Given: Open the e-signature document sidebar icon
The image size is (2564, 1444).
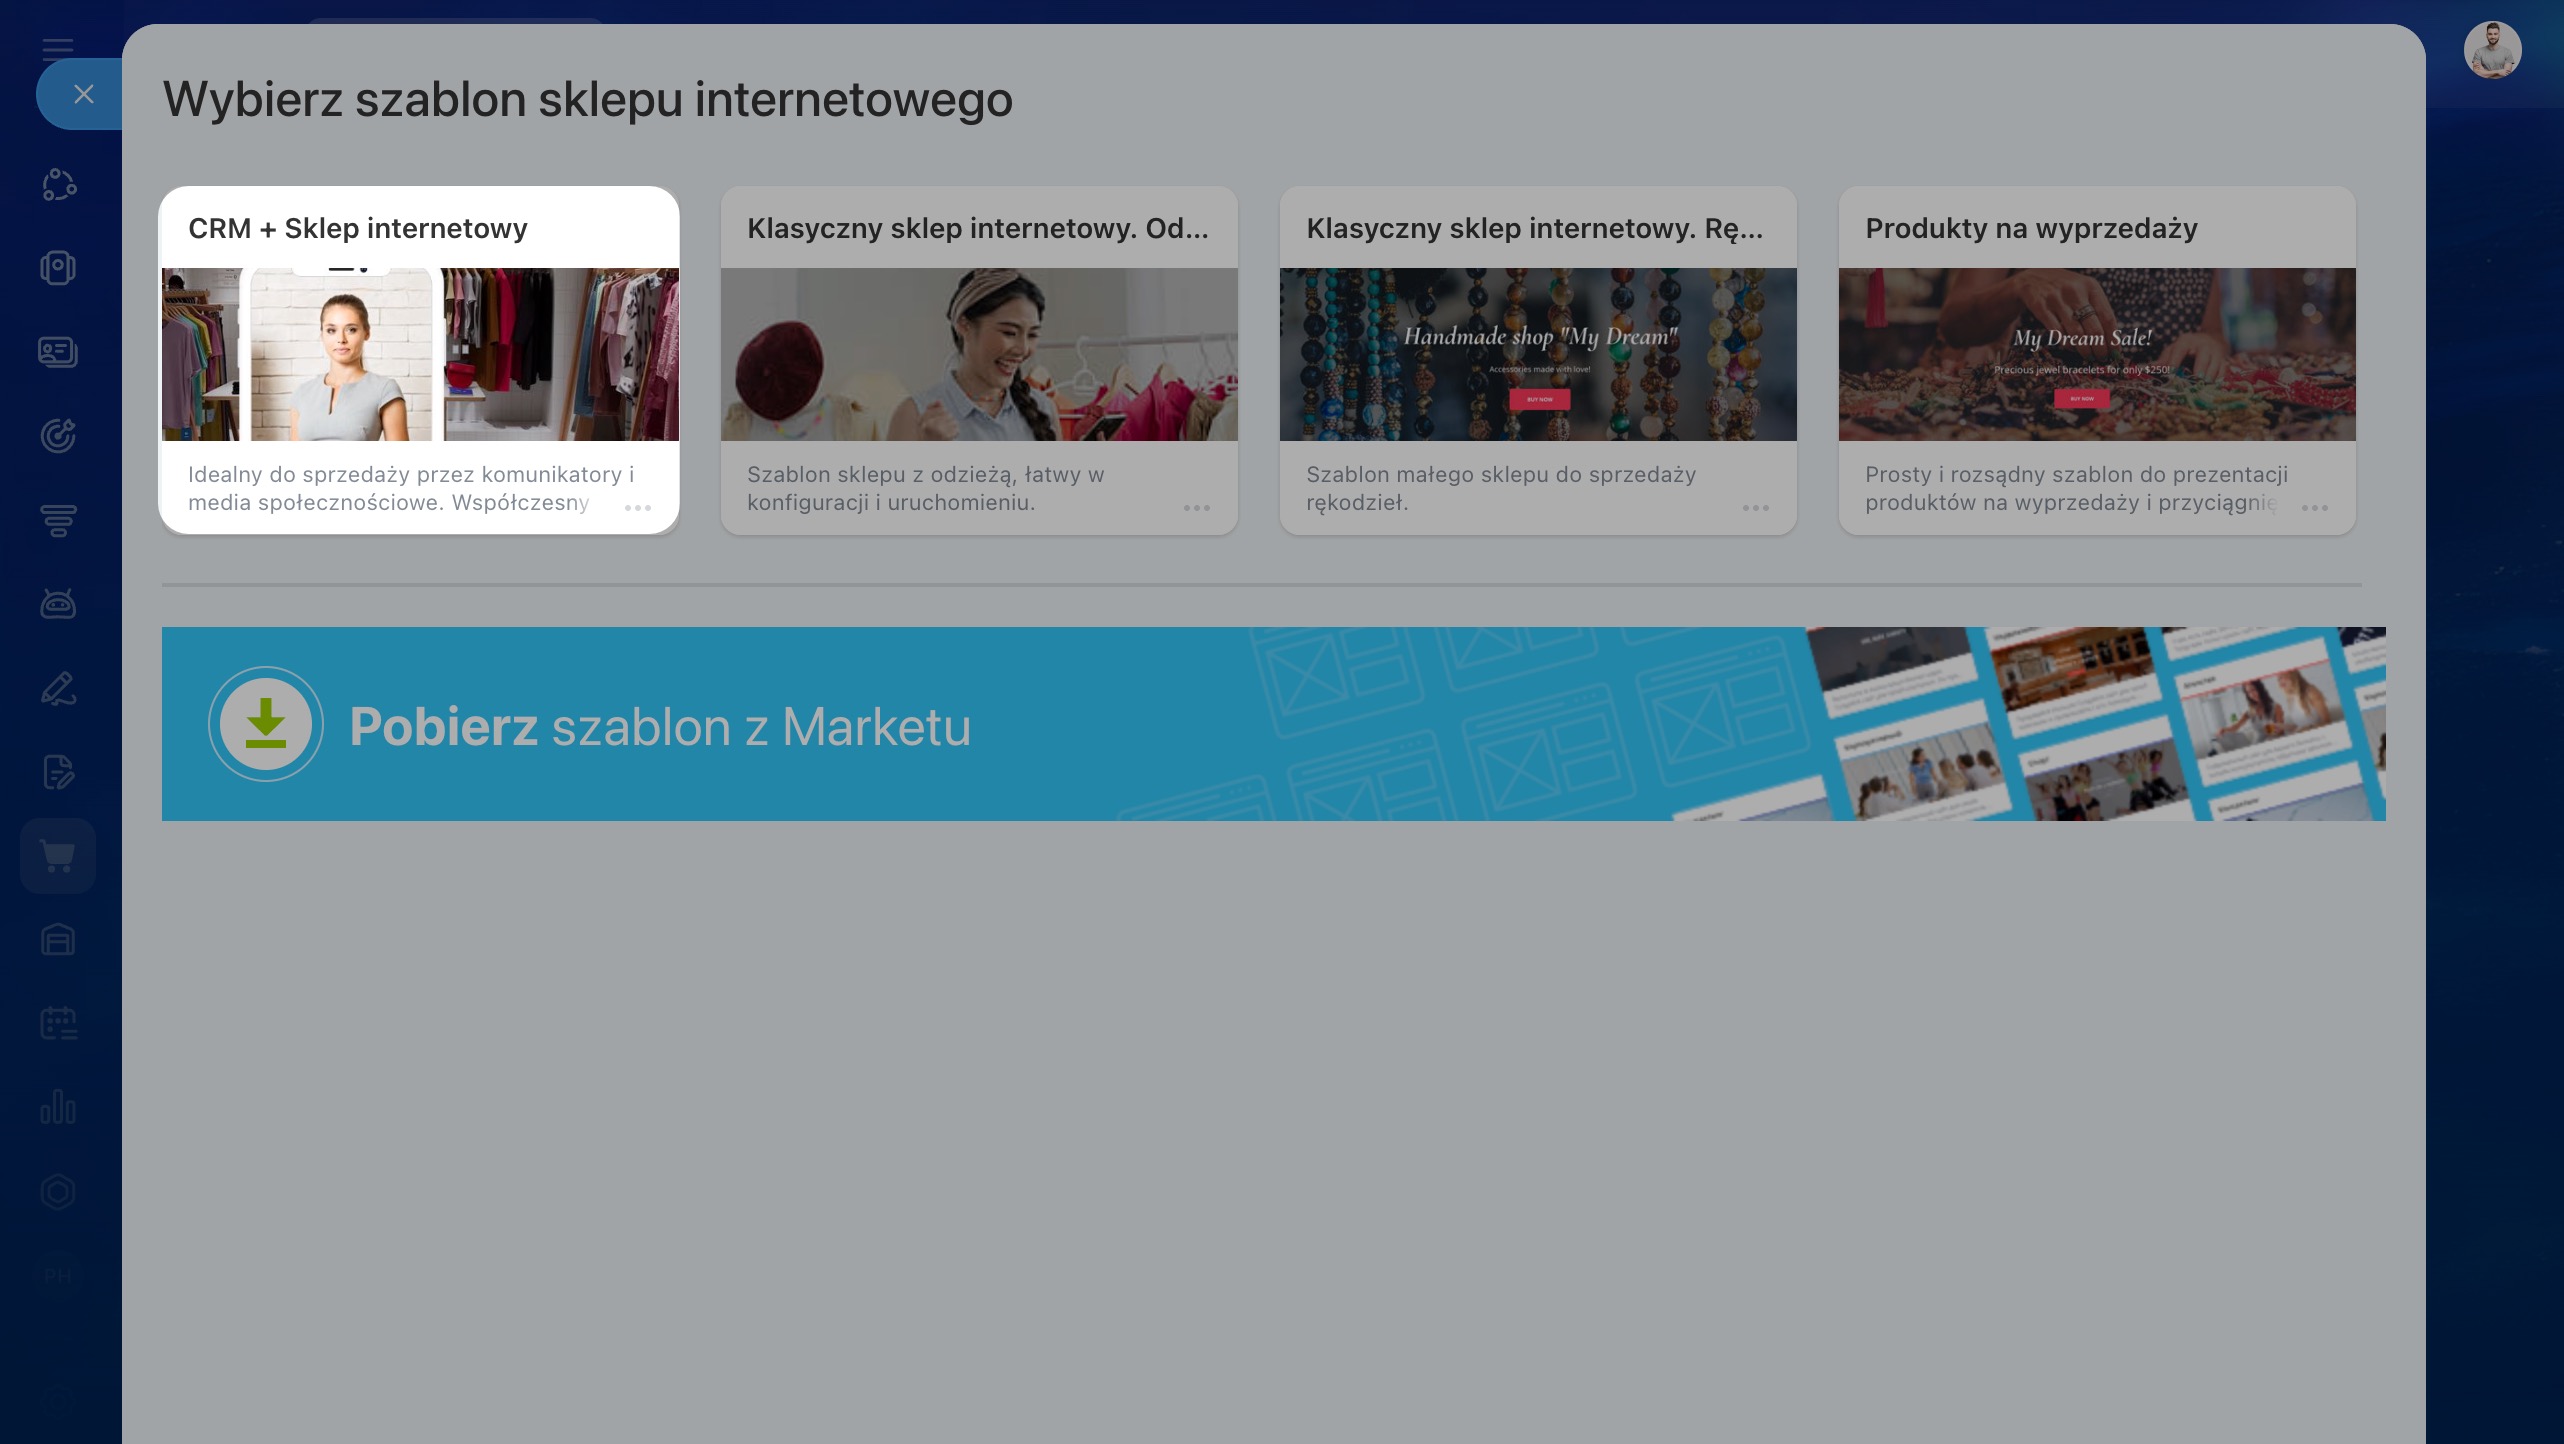Looking at the screenshot, I should [58, 772].
